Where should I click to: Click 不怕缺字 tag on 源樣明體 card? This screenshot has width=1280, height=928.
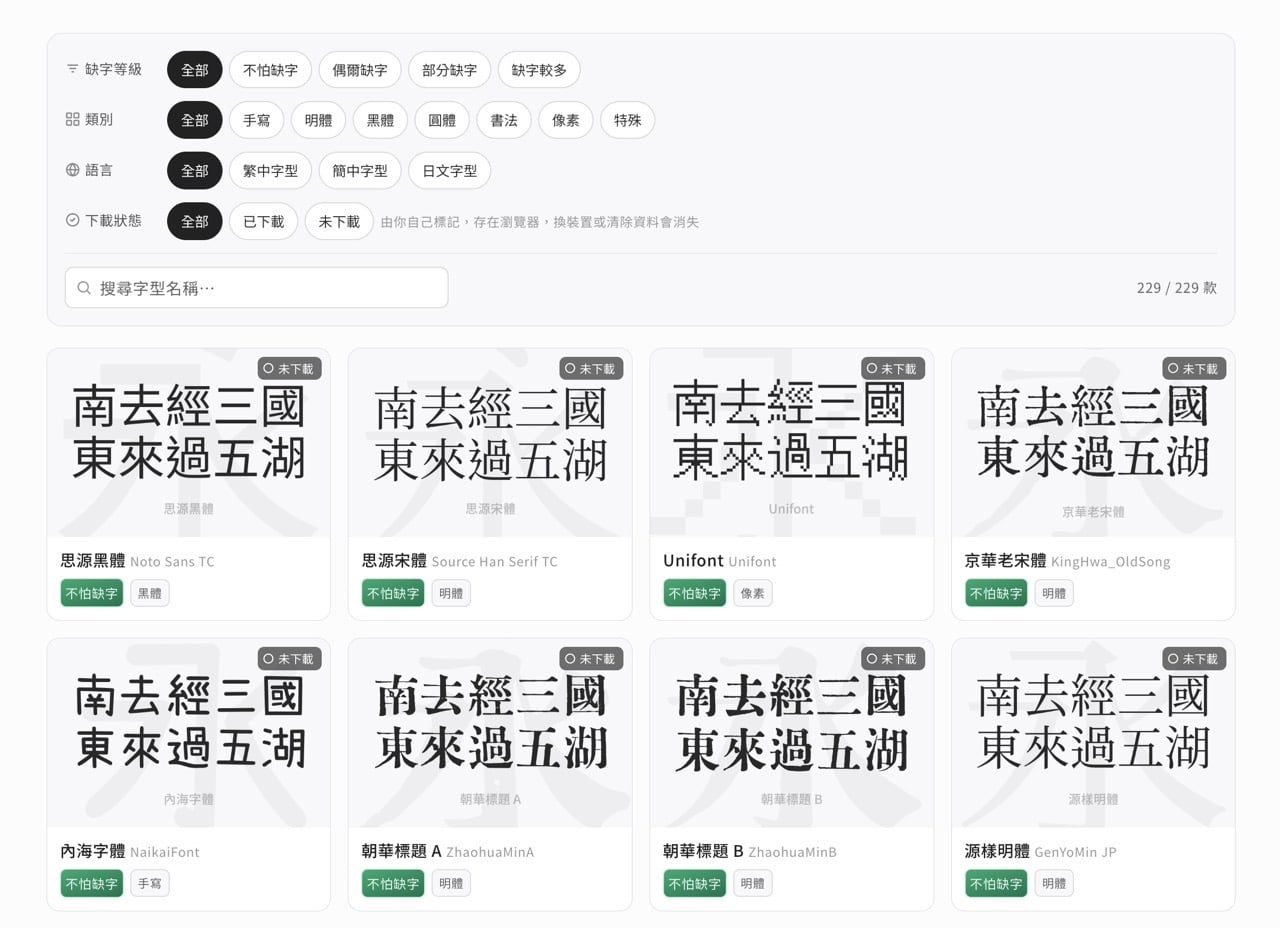click(x=996, y=884)
